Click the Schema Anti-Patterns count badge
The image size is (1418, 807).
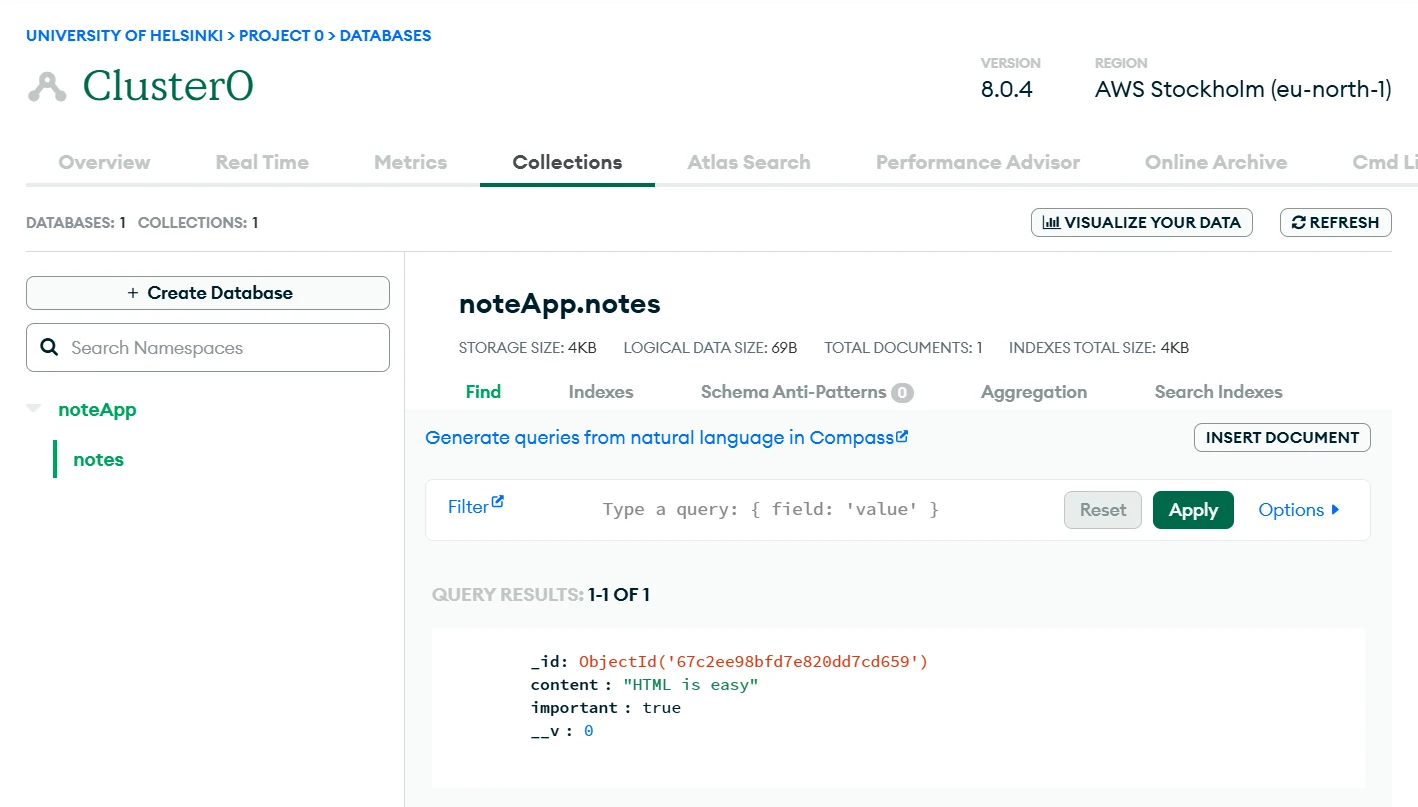pos(902,393)
